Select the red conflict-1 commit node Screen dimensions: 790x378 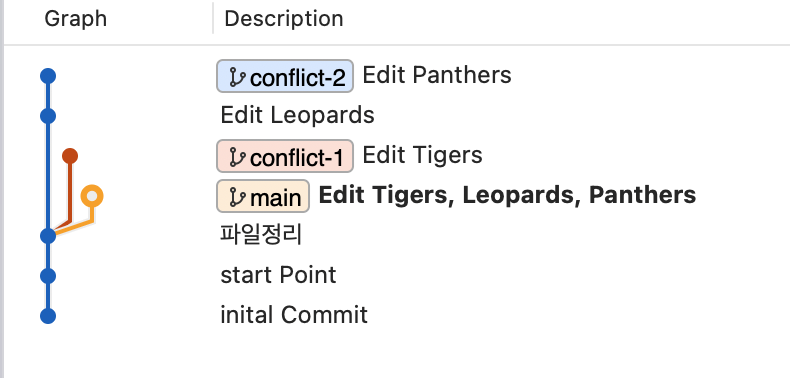click(x=70, y=156)
